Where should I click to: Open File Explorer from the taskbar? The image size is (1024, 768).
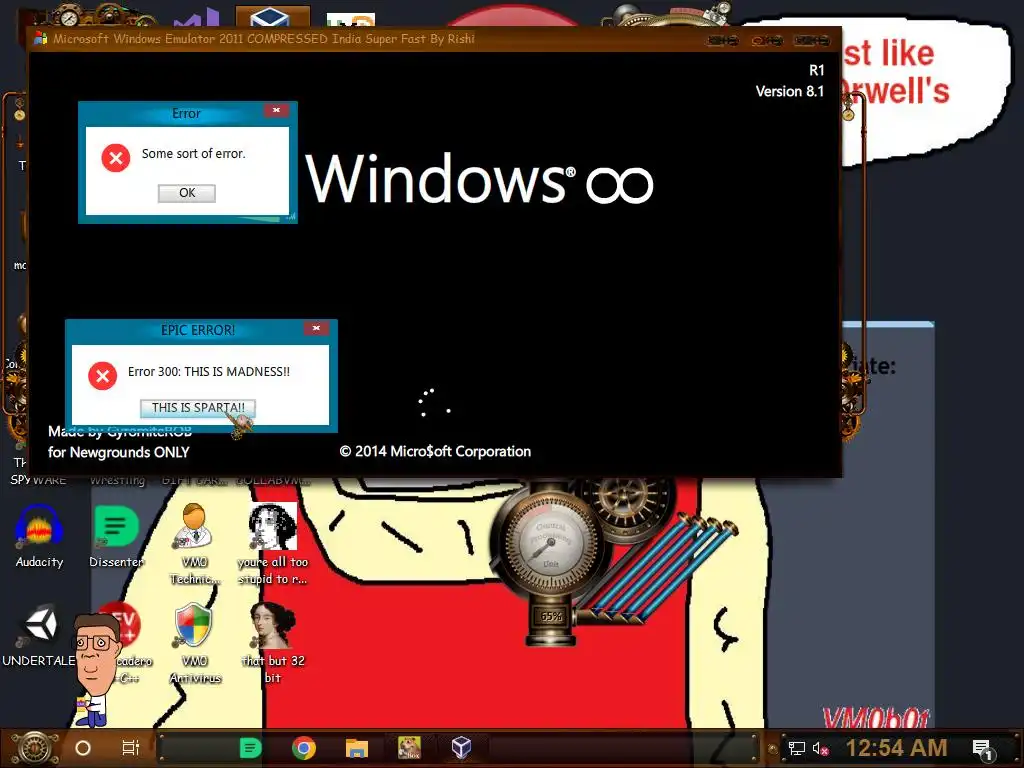[357, 748]
